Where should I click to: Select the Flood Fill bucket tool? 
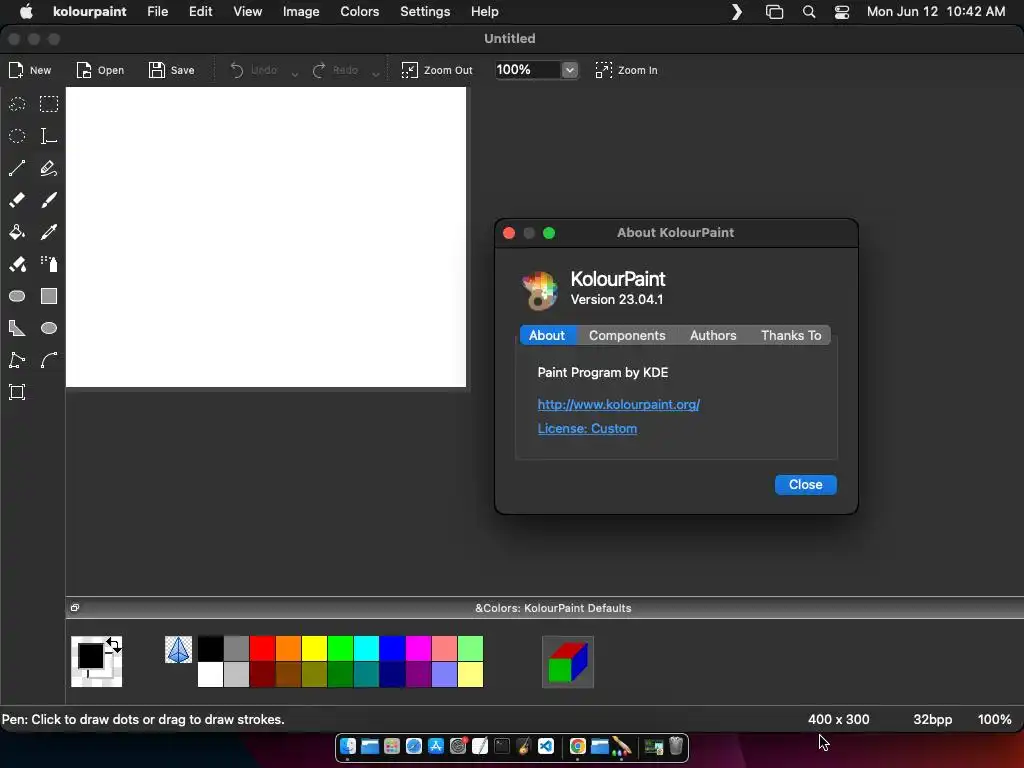[17, 232]
